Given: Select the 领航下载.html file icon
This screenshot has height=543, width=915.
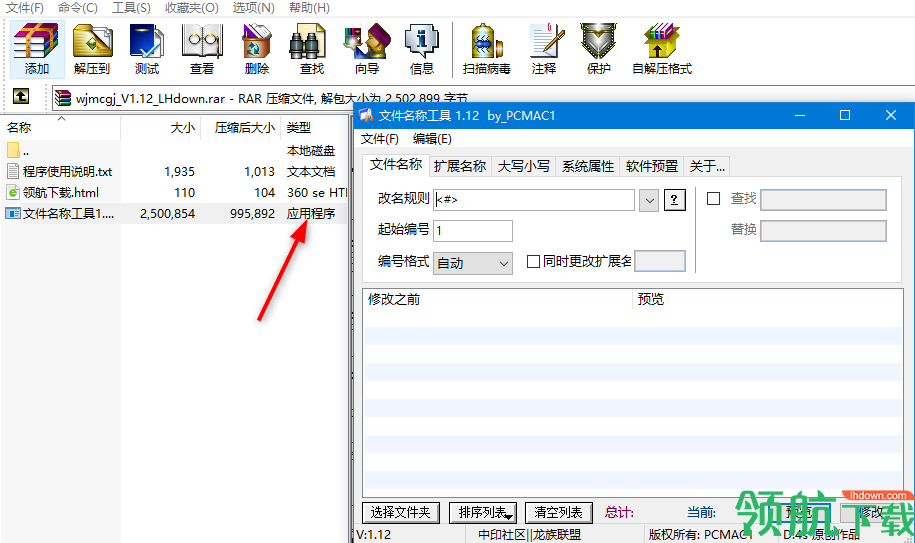Looking at the screenshot, I should coord(13,192).
